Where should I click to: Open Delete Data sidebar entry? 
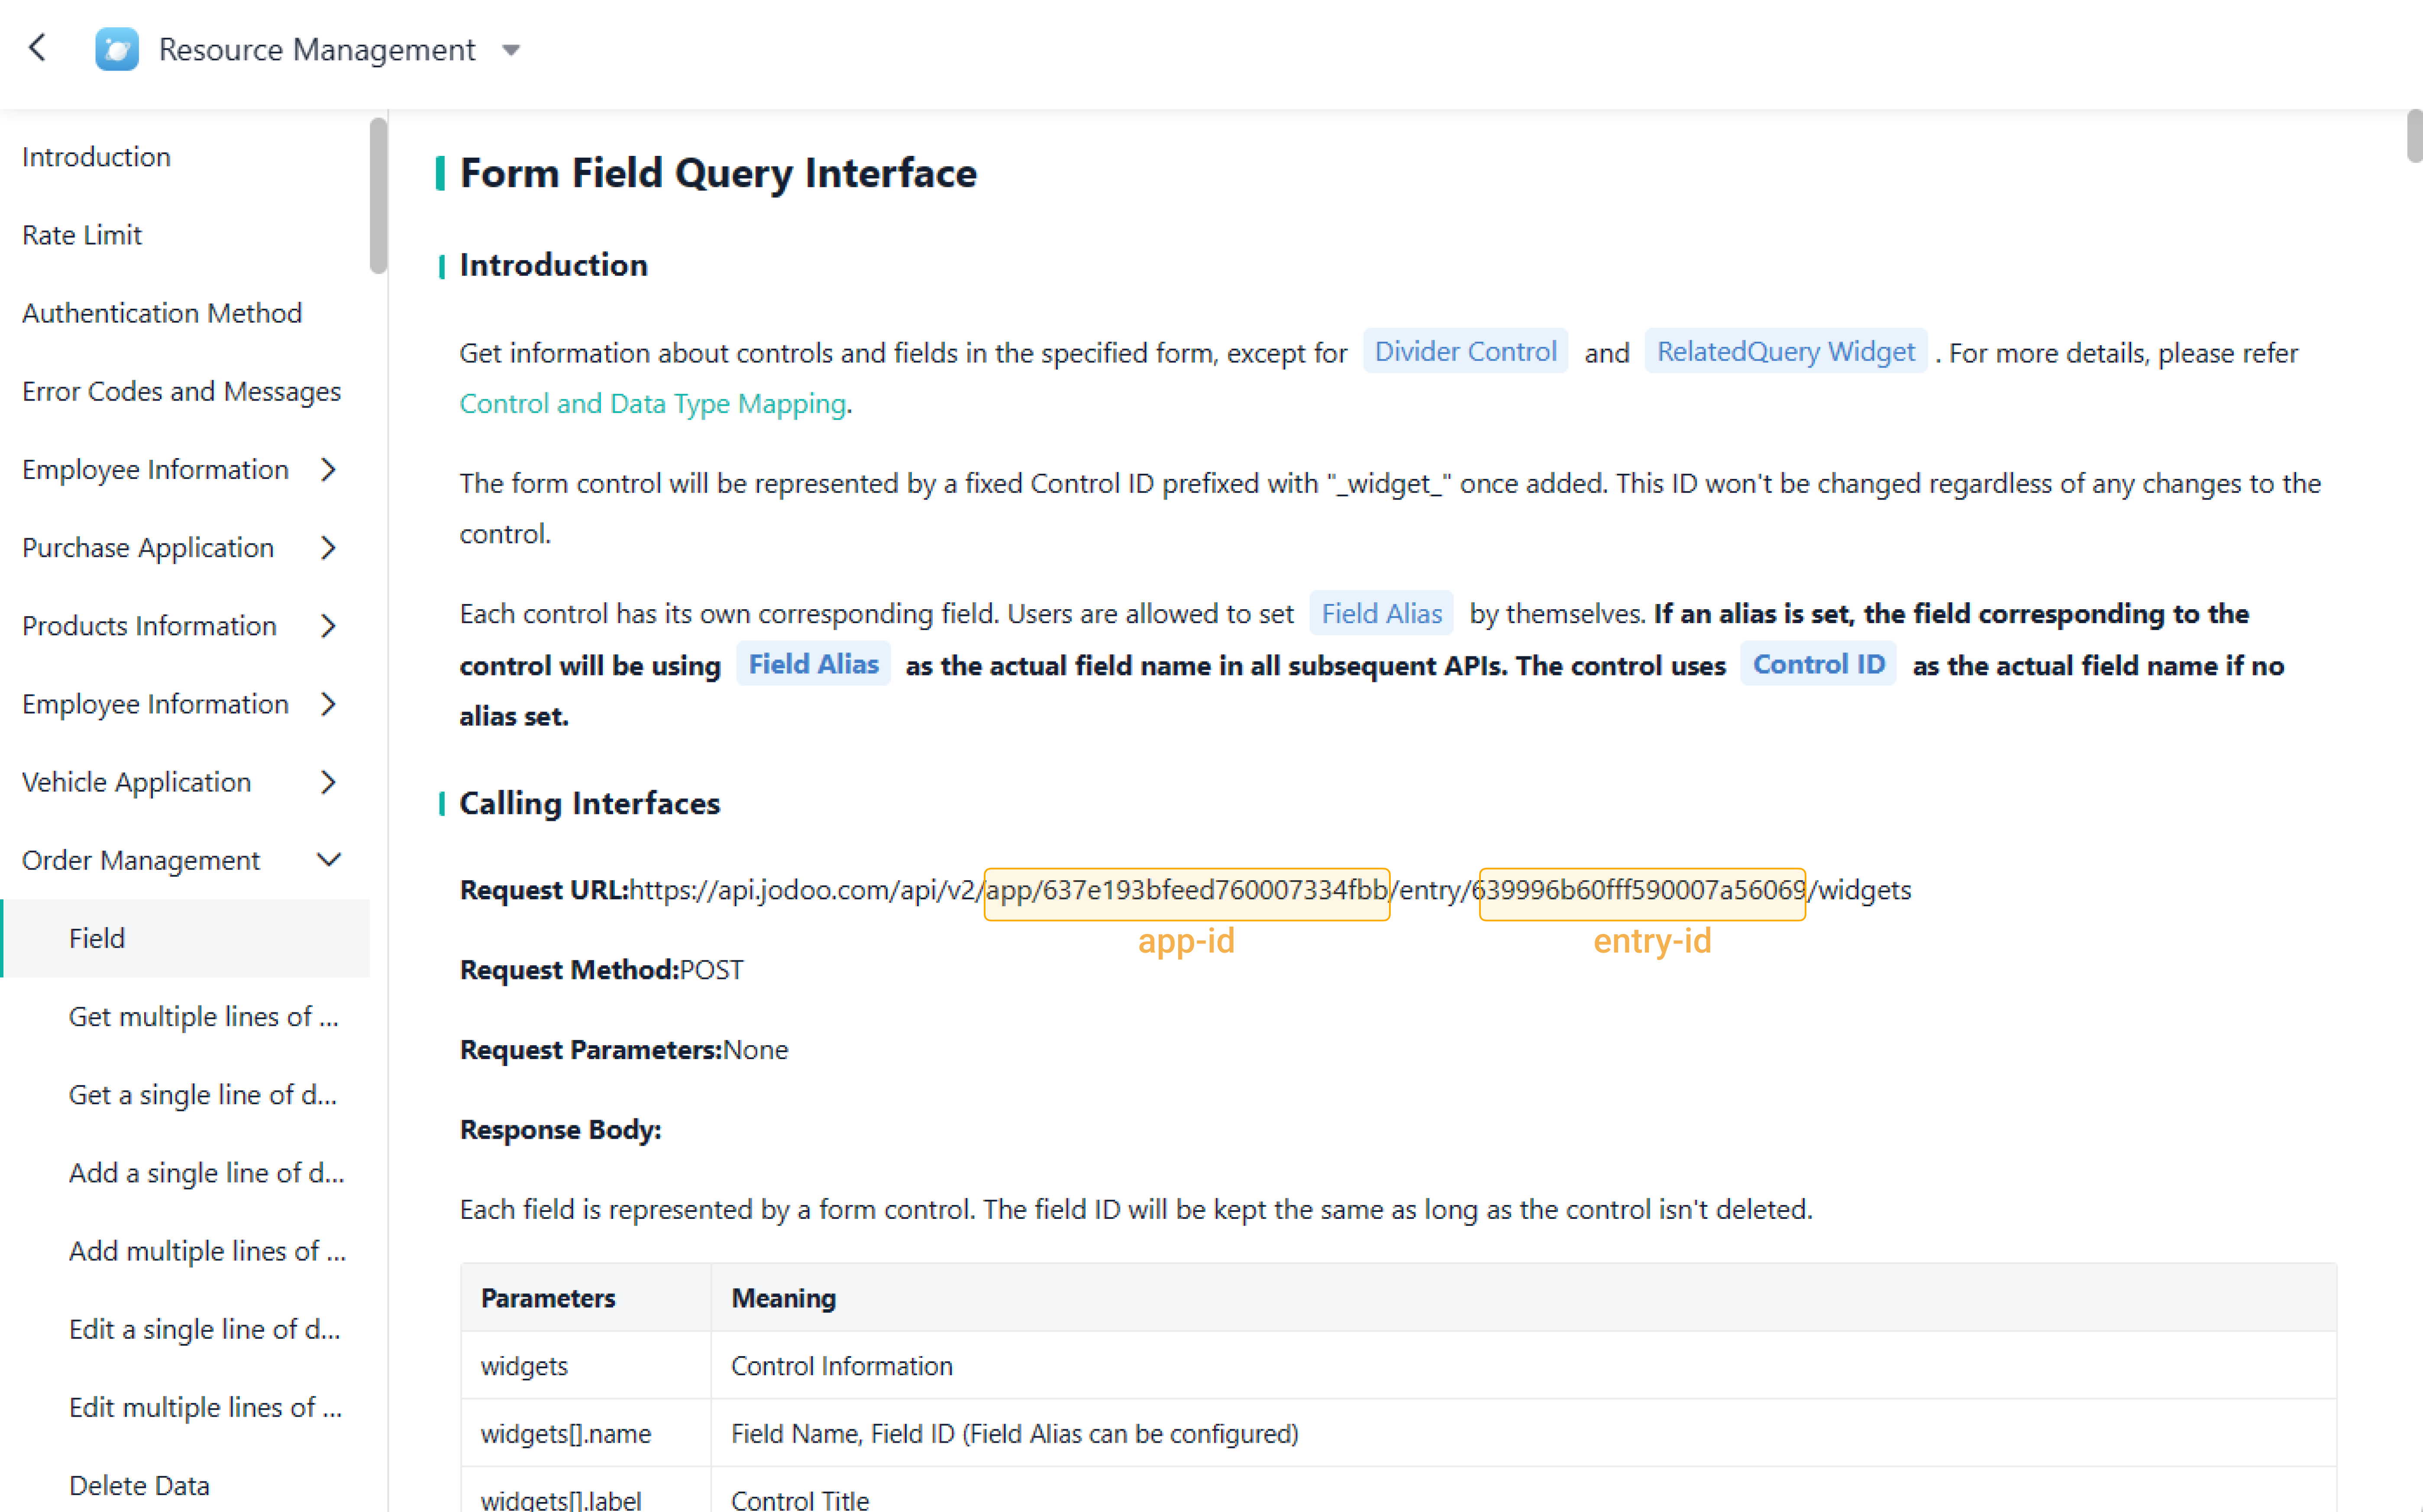point(139,1485)
